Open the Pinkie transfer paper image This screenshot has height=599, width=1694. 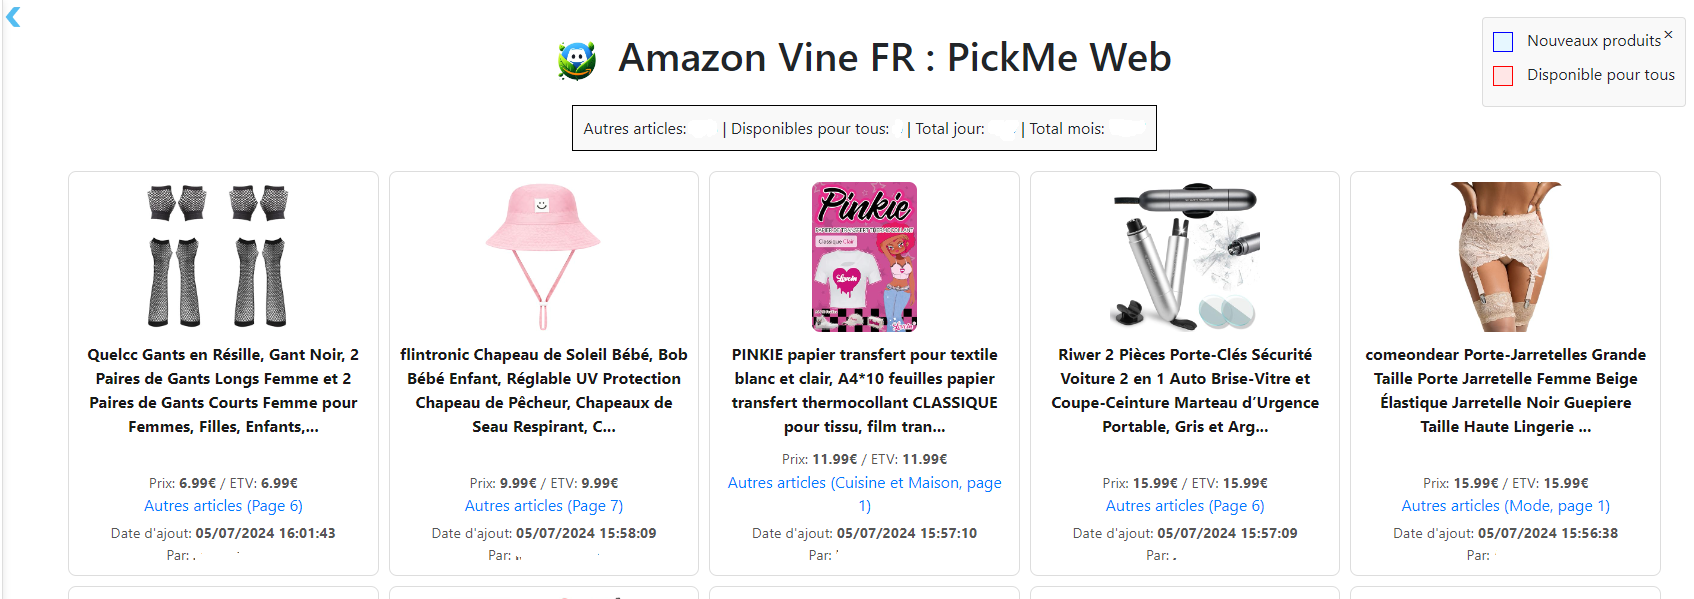click(x=864, y=256)
